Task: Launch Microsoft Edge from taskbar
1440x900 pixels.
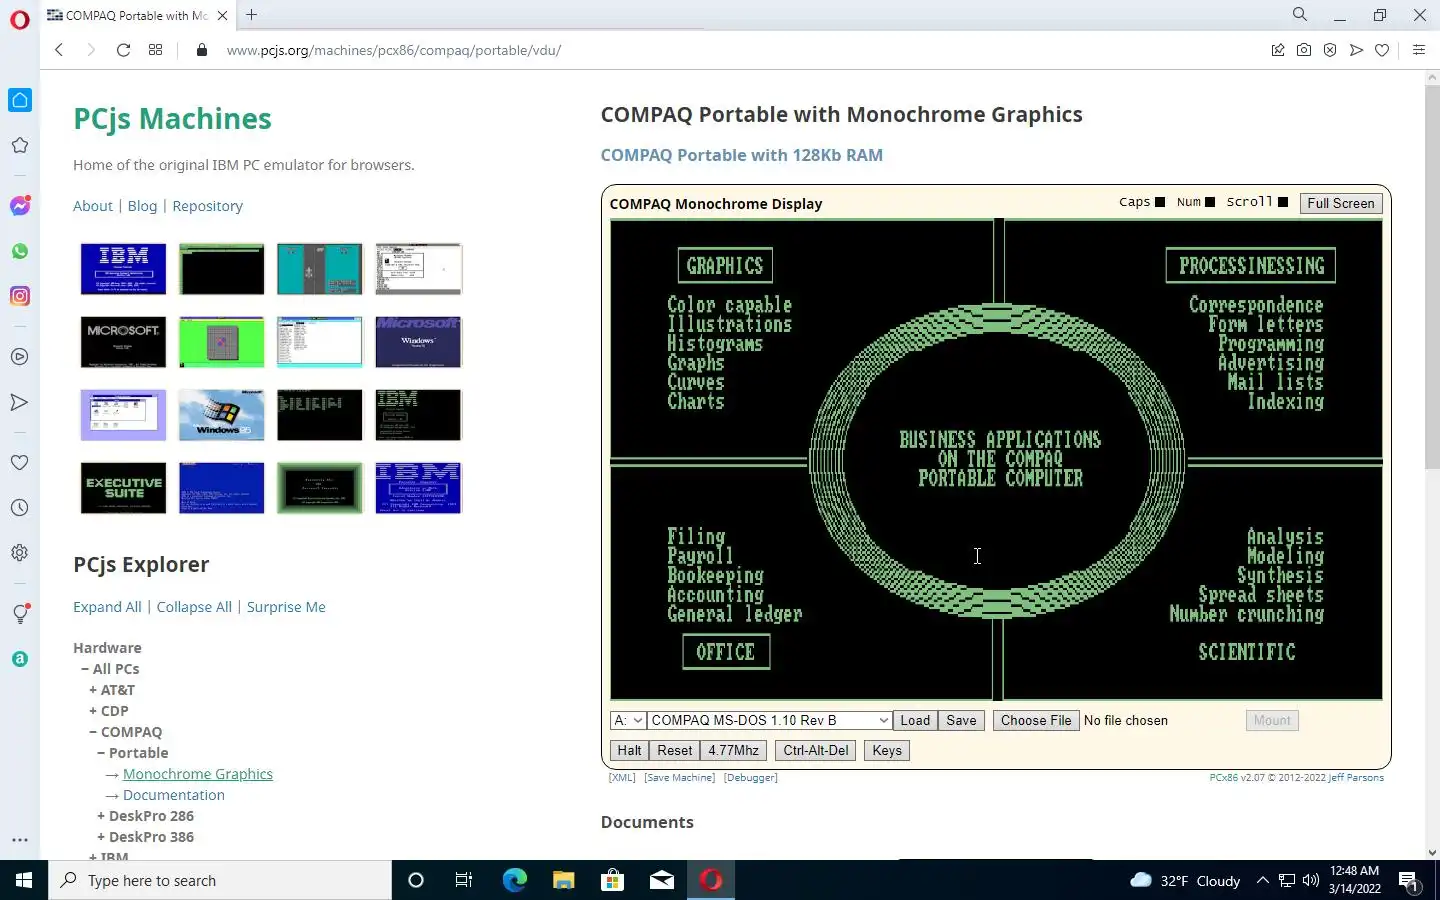Action: pyautogui.click(x=514, y=880)
